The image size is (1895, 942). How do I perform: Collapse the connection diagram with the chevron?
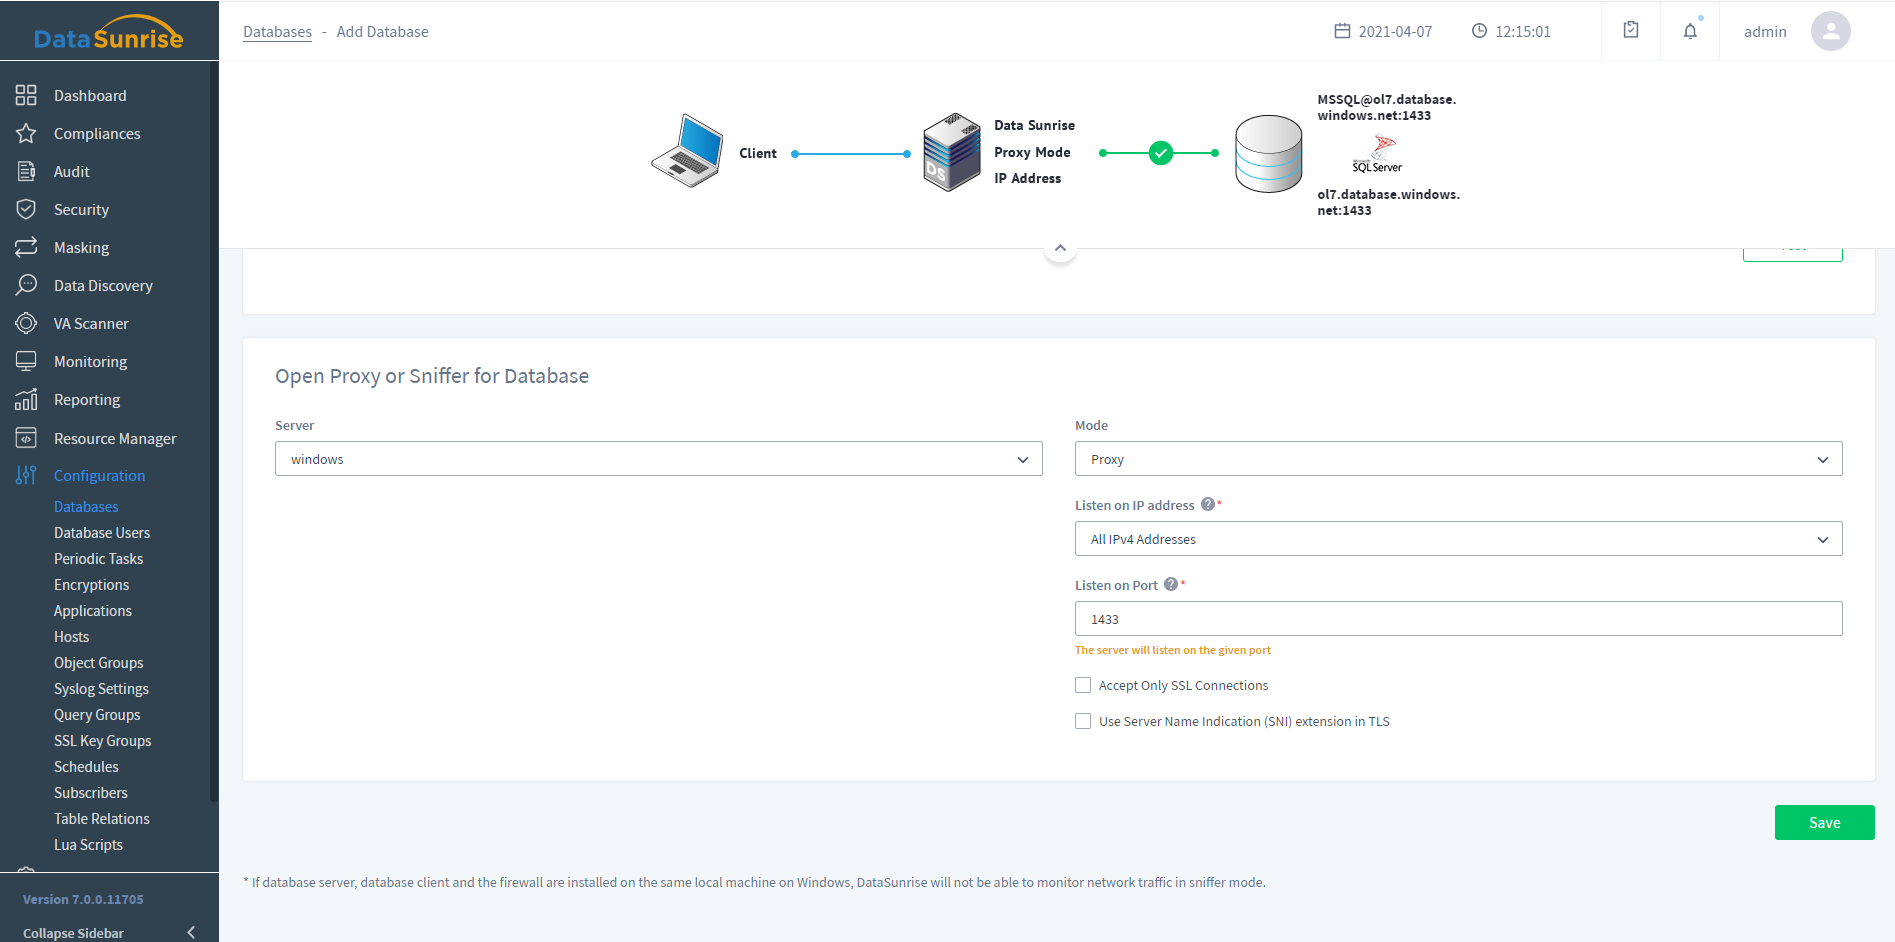1060,248
